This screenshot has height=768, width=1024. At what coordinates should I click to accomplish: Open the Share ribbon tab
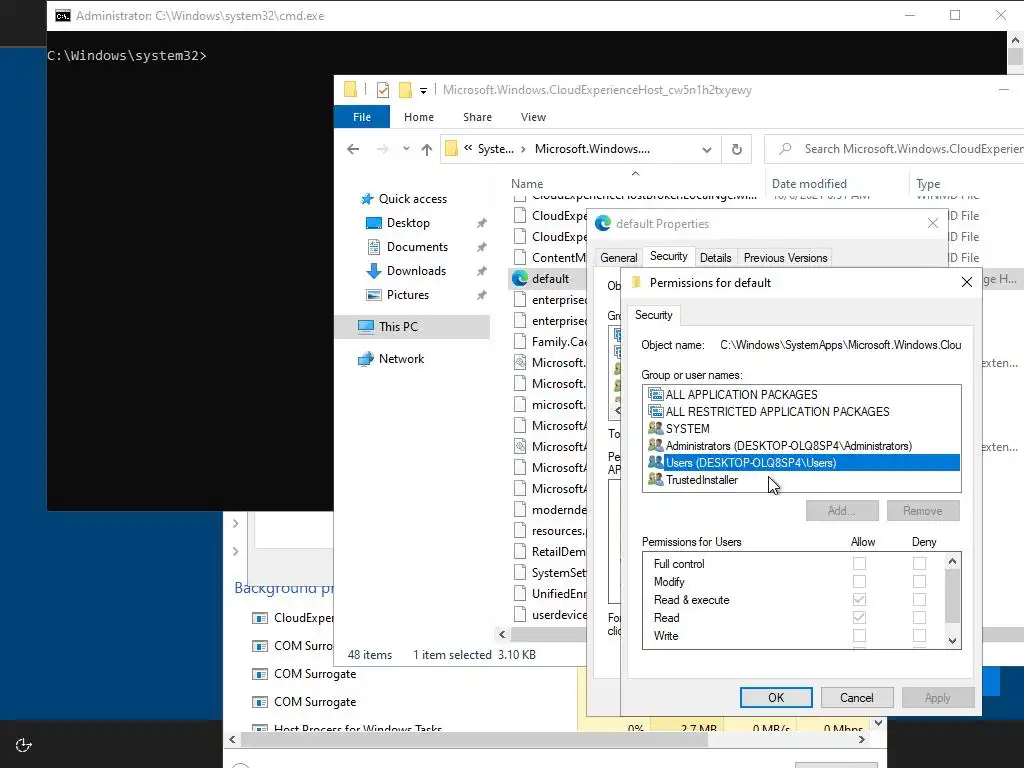click(x=477, y=117)
